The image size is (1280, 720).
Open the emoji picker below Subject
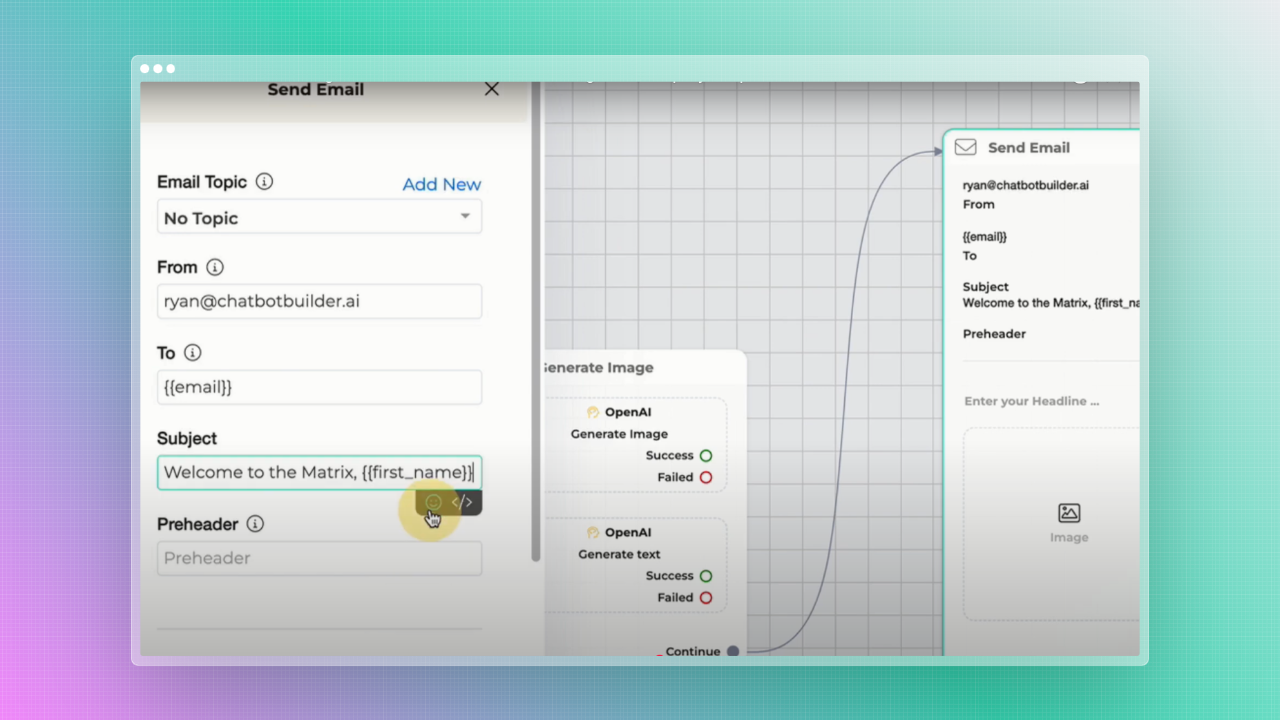pyautogui.click(x=433, y=503)
